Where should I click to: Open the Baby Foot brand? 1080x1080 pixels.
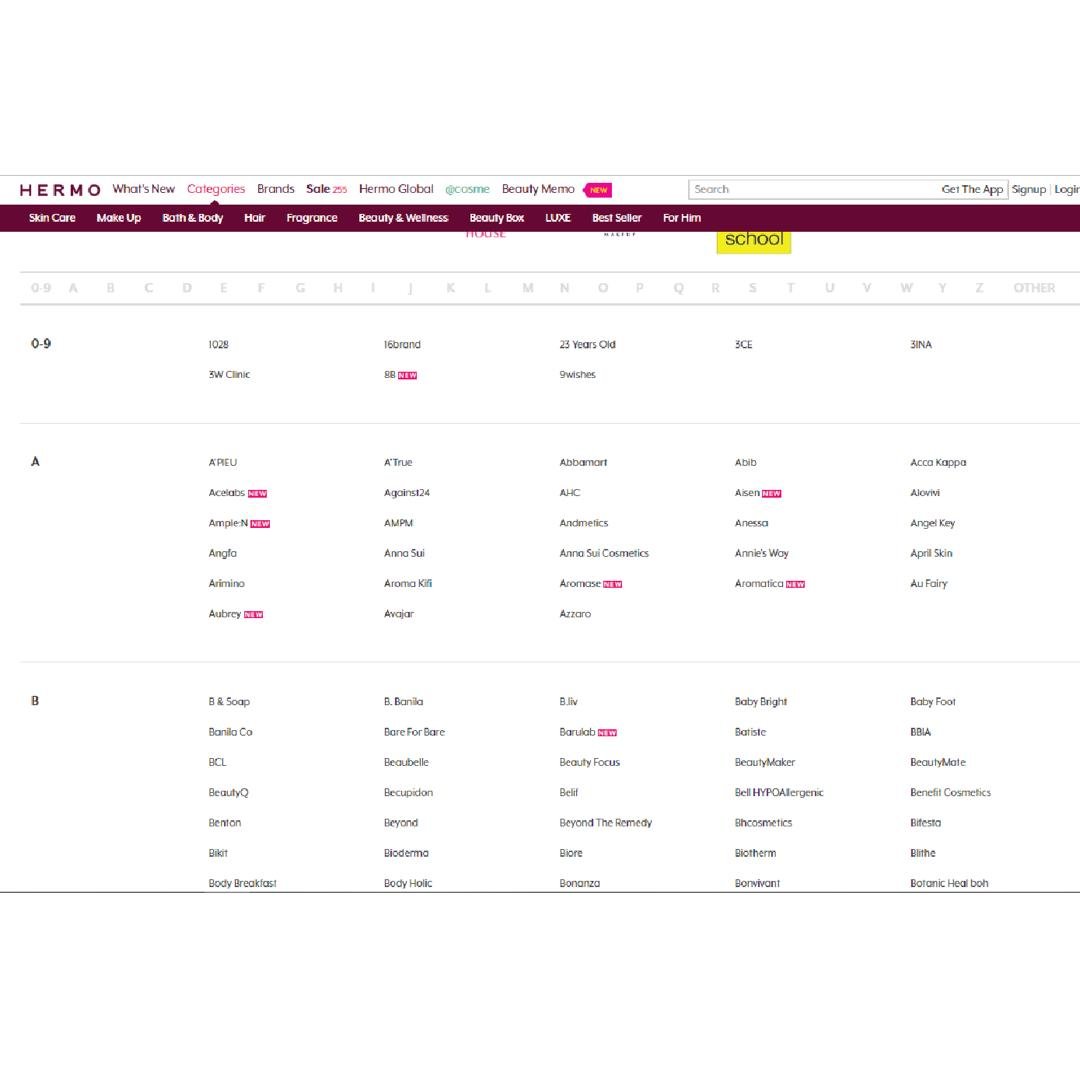tap(933, 702)
